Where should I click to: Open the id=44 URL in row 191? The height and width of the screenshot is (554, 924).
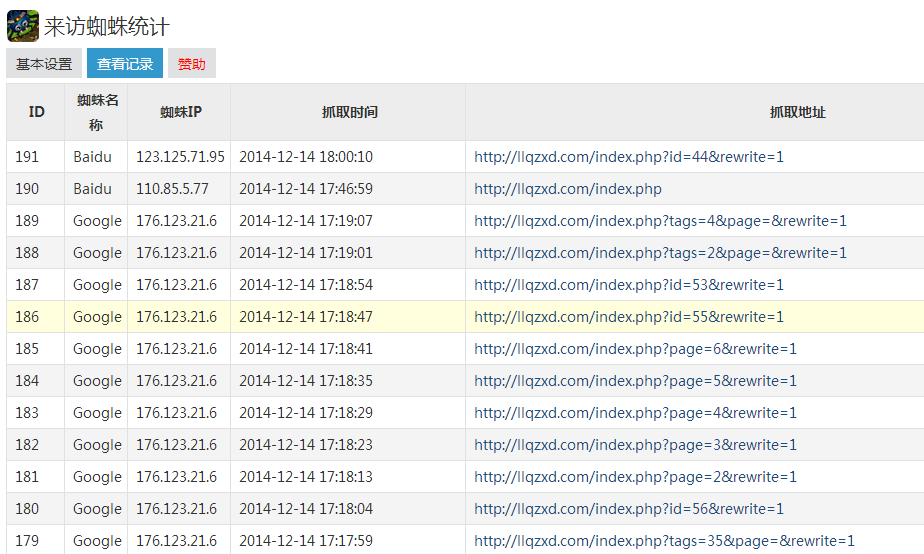click(x=629, y=157)
